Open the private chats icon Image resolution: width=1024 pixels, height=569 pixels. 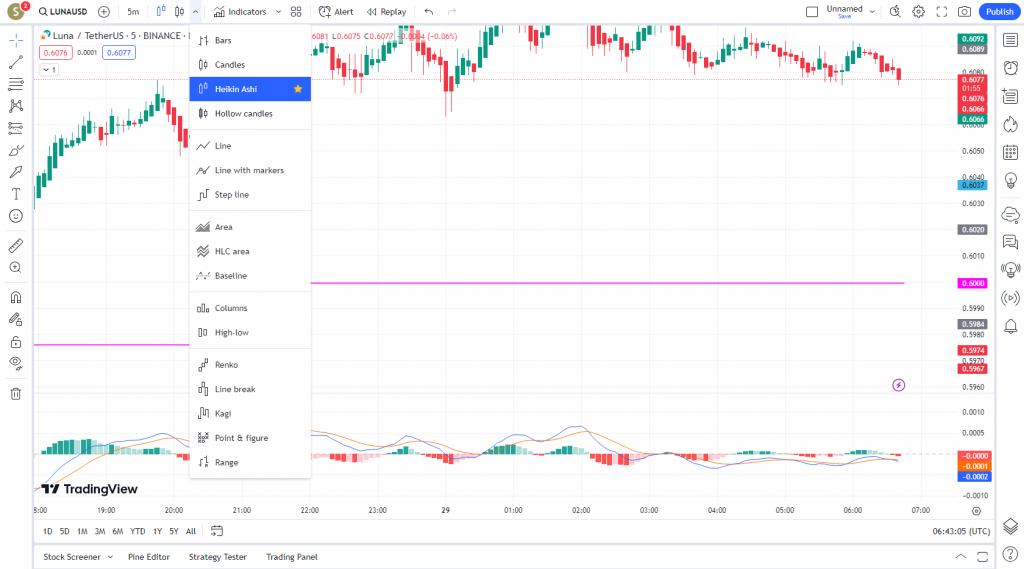pos(1010,242)
